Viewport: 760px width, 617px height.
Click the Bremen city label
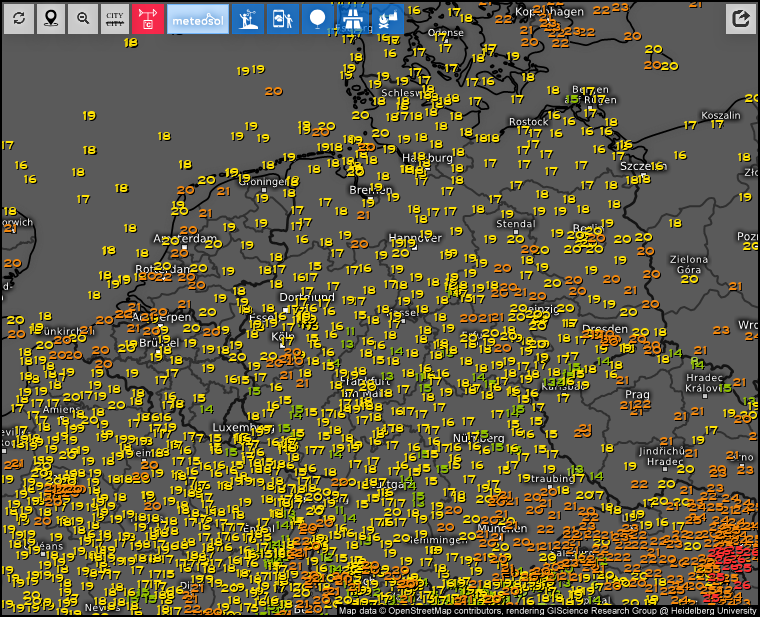371,190
